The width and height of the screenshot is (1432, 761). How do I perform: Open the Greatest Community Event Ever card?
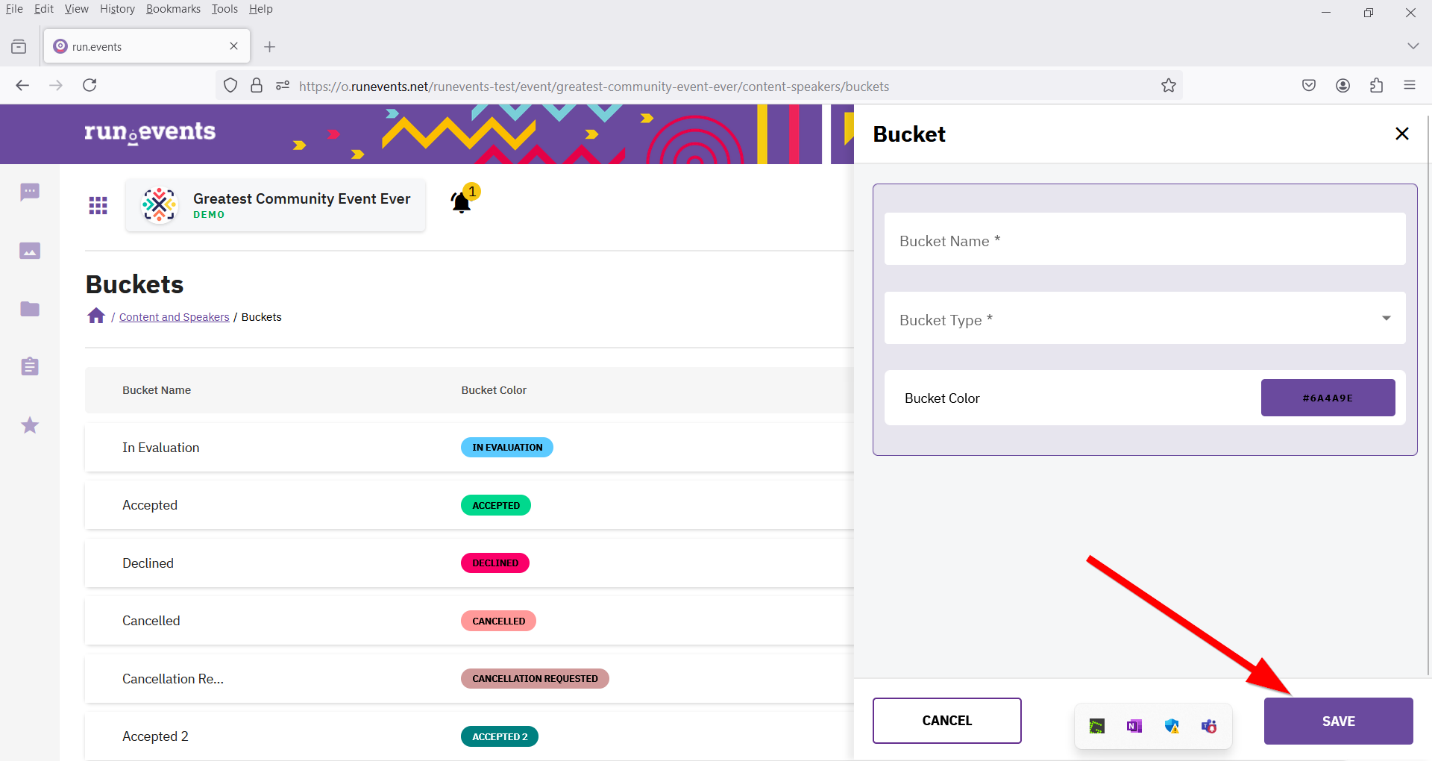point(275,205)
